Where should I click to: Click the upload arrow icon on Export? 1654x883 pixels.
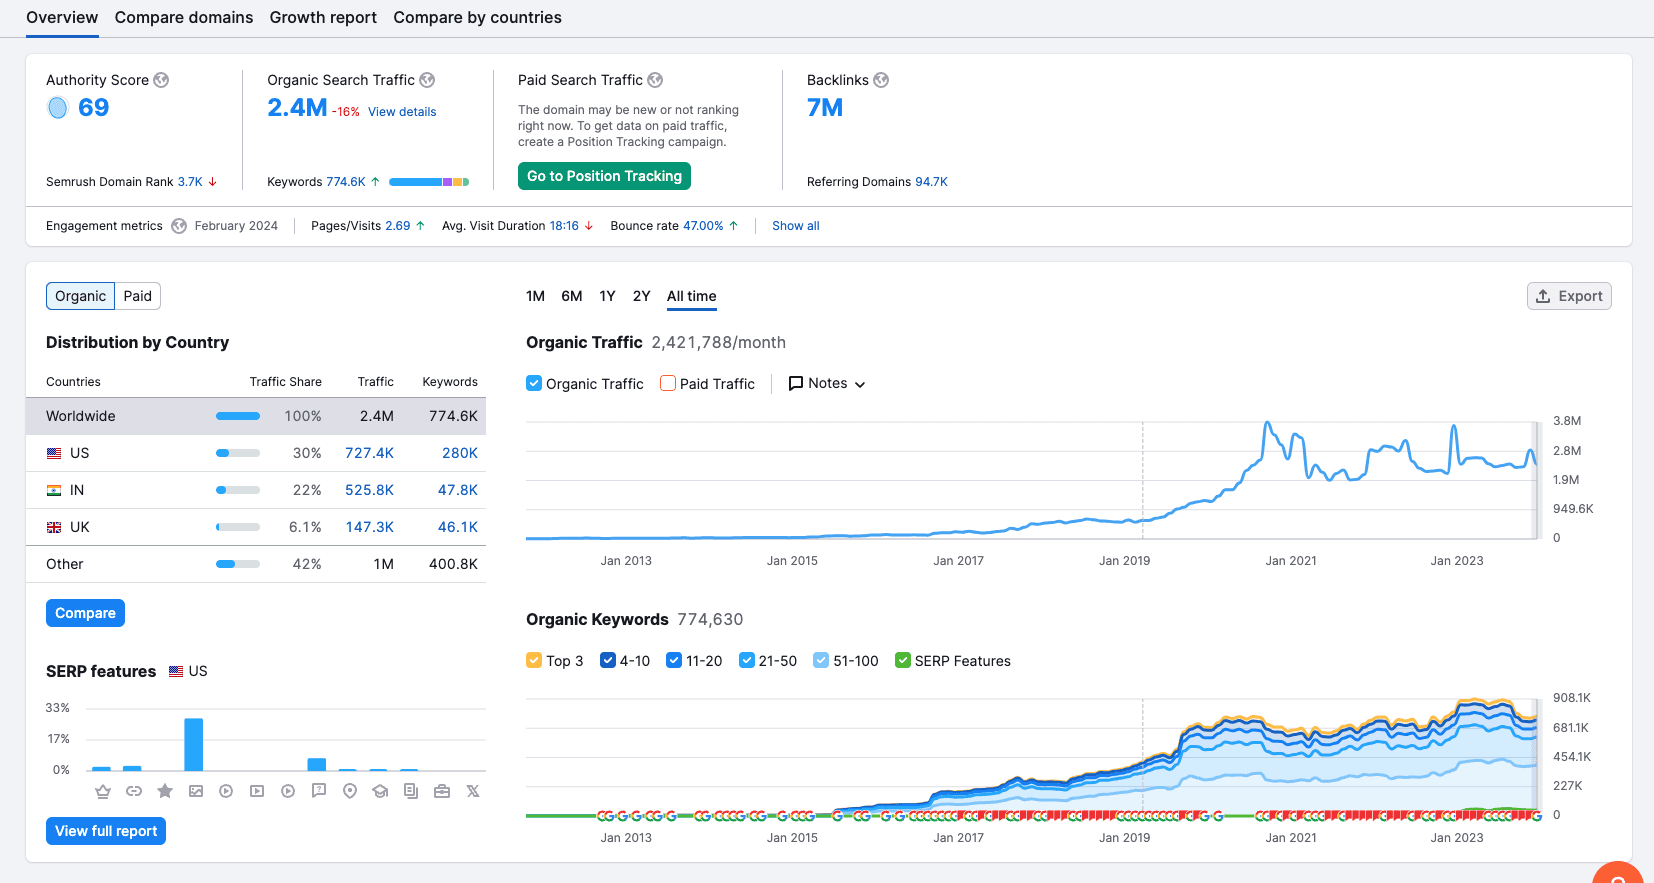click(x=1543, y=296)
